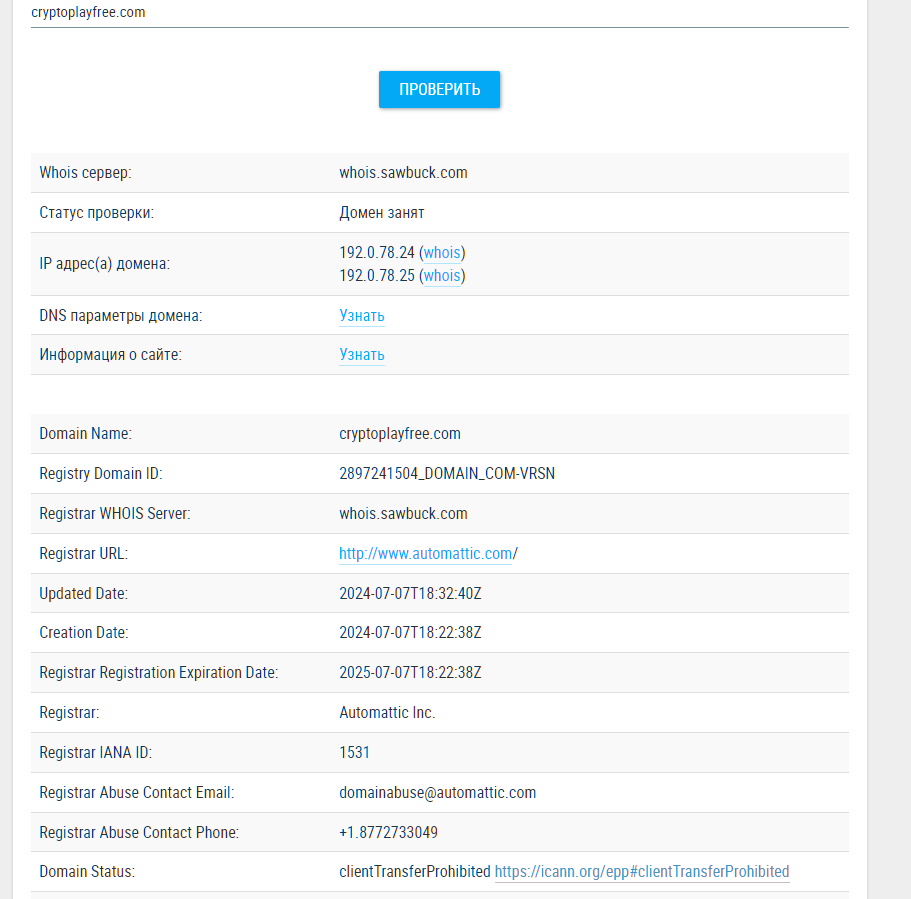Click the Registrar value Automattic Inc.

tap(387, 712)
